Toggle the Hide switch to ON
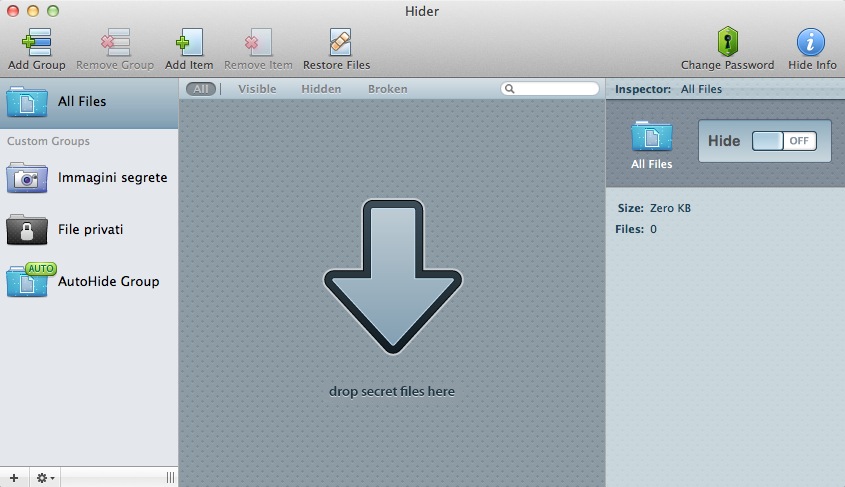845x487 pixels. (x=784, y=141)
